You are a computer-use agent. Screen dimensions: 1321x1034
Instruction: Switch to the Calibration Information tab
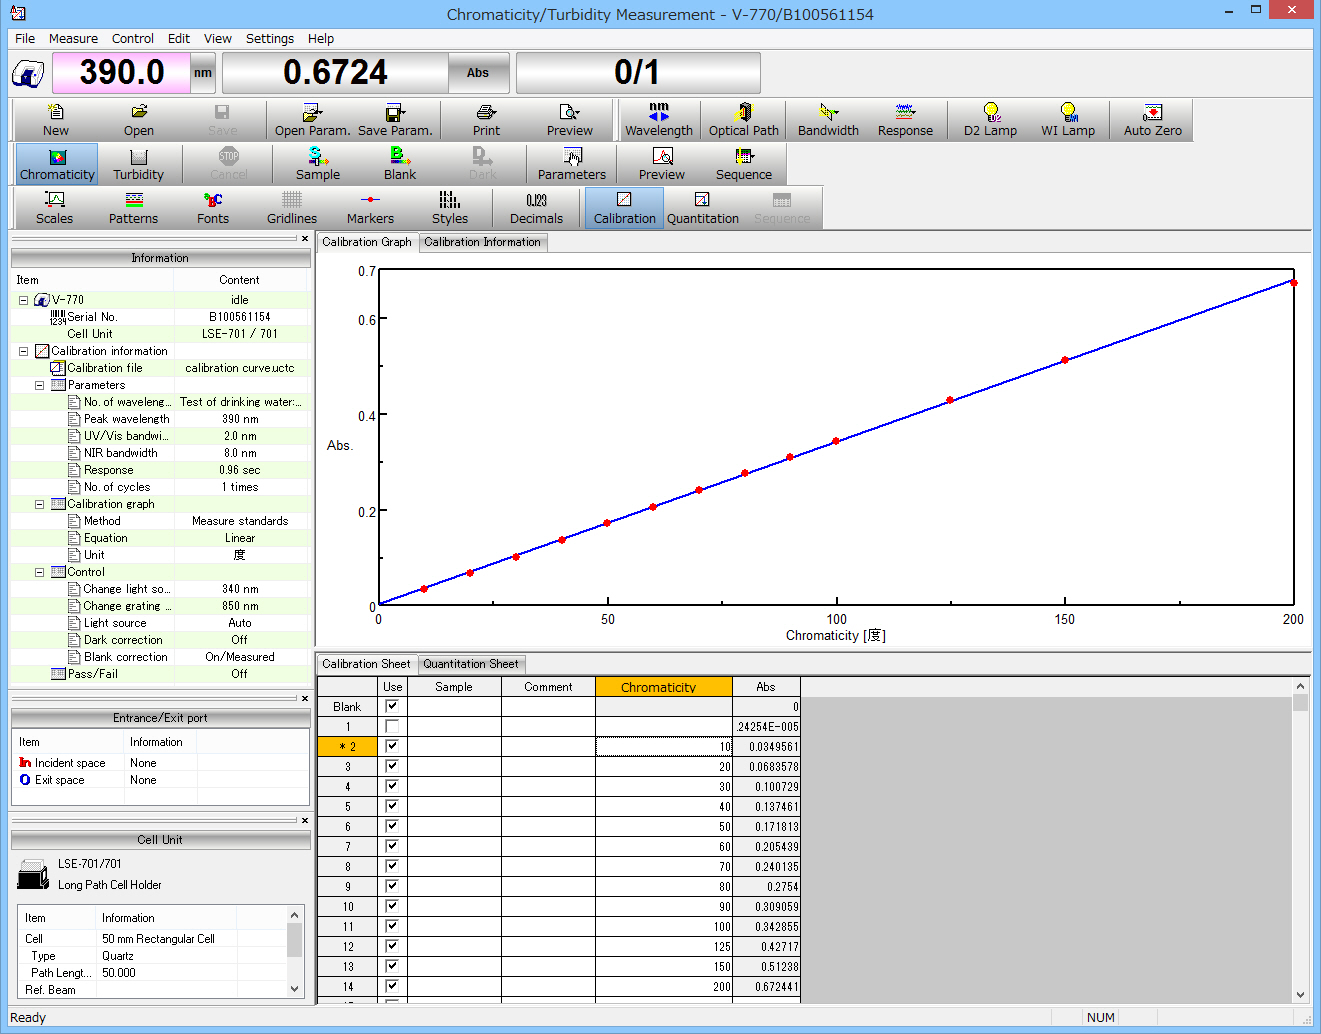coord(482,242)
